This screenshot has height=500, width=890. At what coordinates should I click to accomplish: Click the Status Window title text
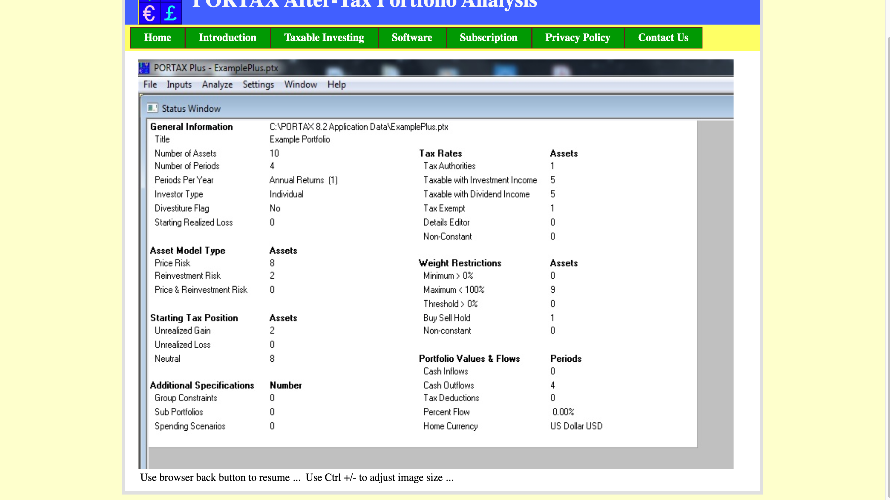click(x=191, y=108)
